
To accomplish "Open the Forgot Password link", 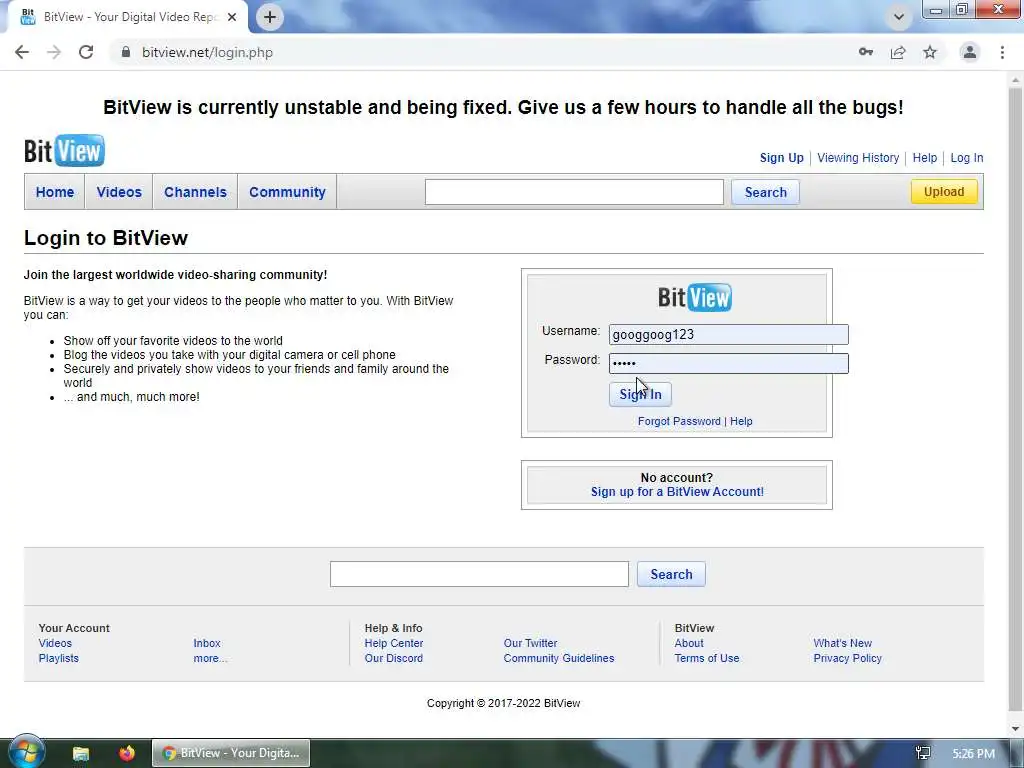I will click(x=679, y=421).
